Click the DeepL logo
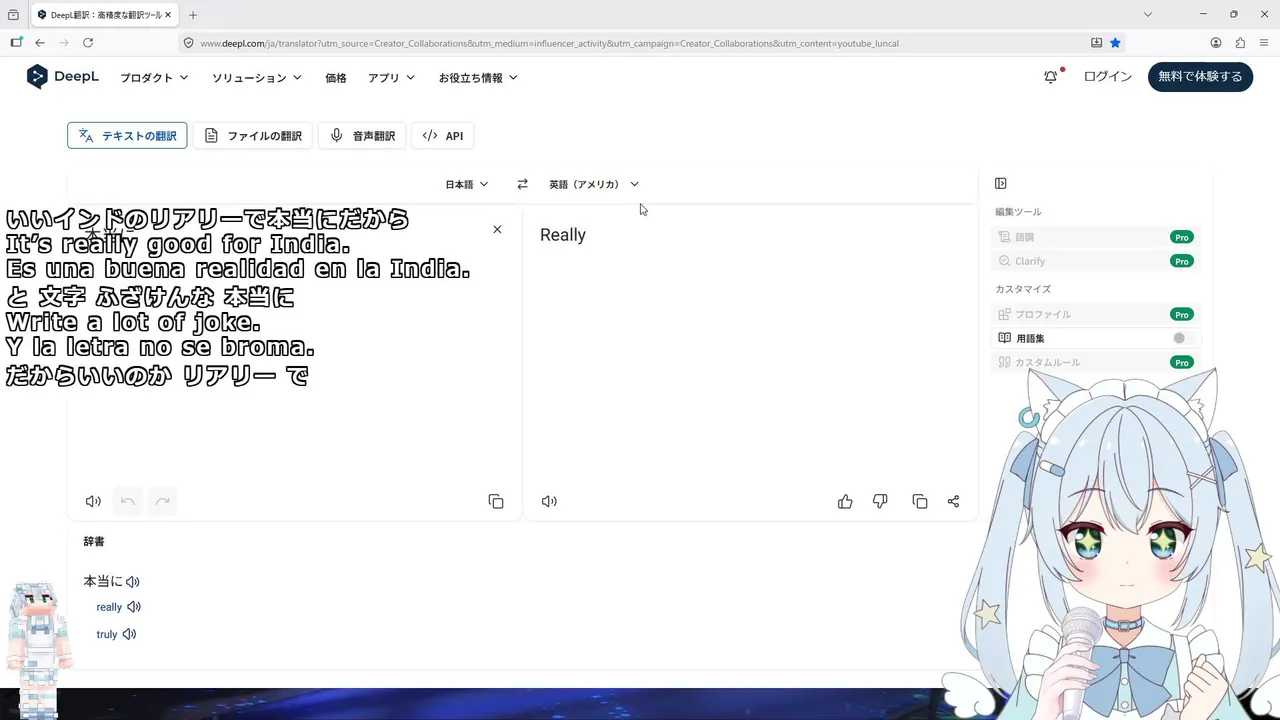Image resolution: width=1280 pixels, height=720 pixels. click(x=62, y=77)
